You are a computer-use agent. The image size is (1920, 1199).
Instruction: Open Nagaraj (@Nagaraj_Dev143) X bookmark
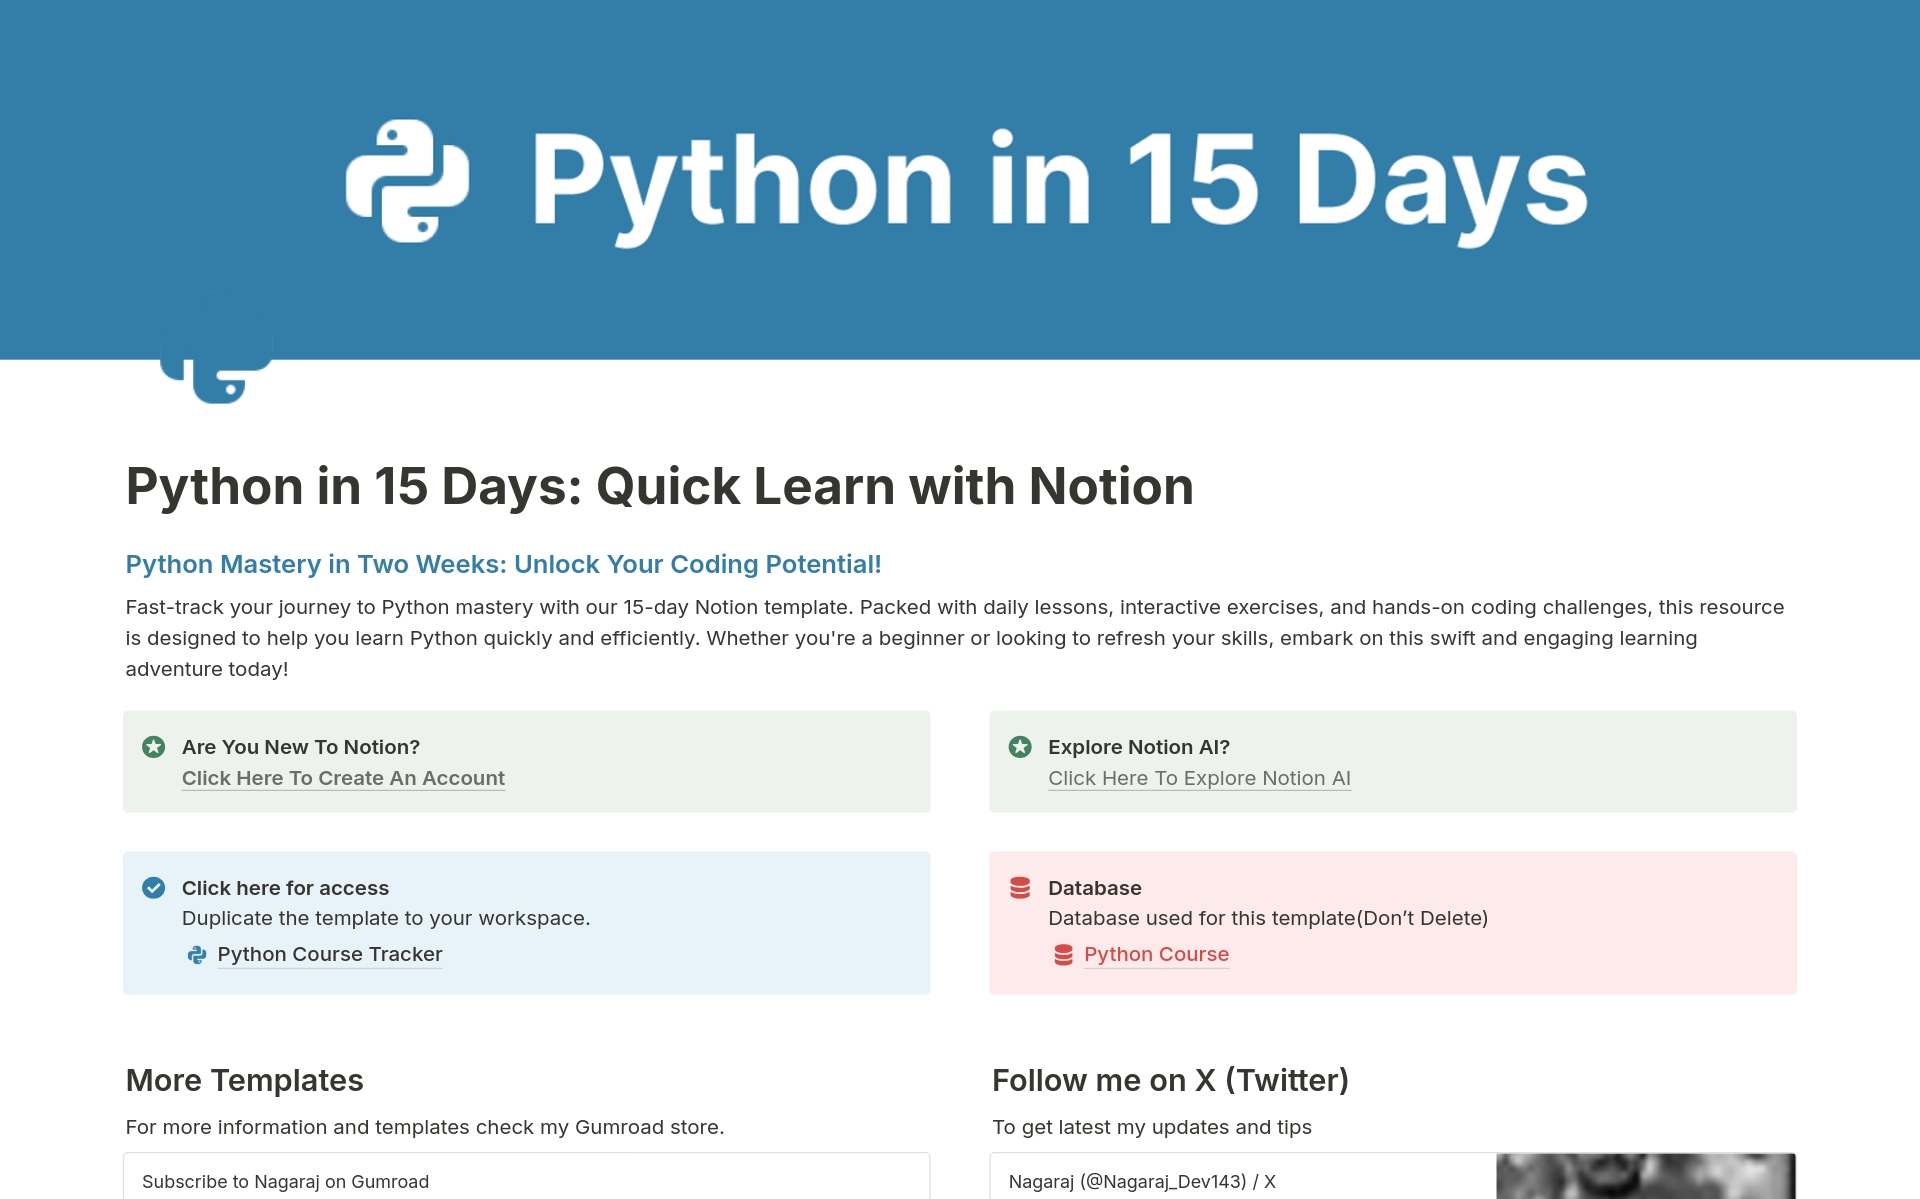click(1142, 1181)
